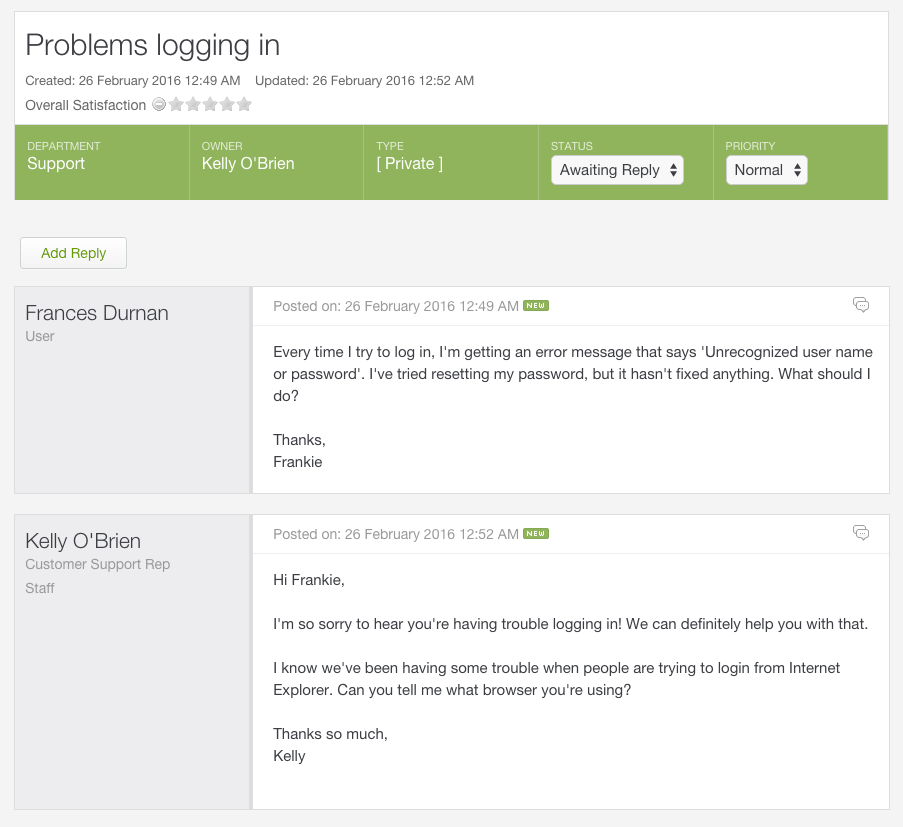
Task: Rate overall satisfaction three stars
Action: click(x=210, y=104)
